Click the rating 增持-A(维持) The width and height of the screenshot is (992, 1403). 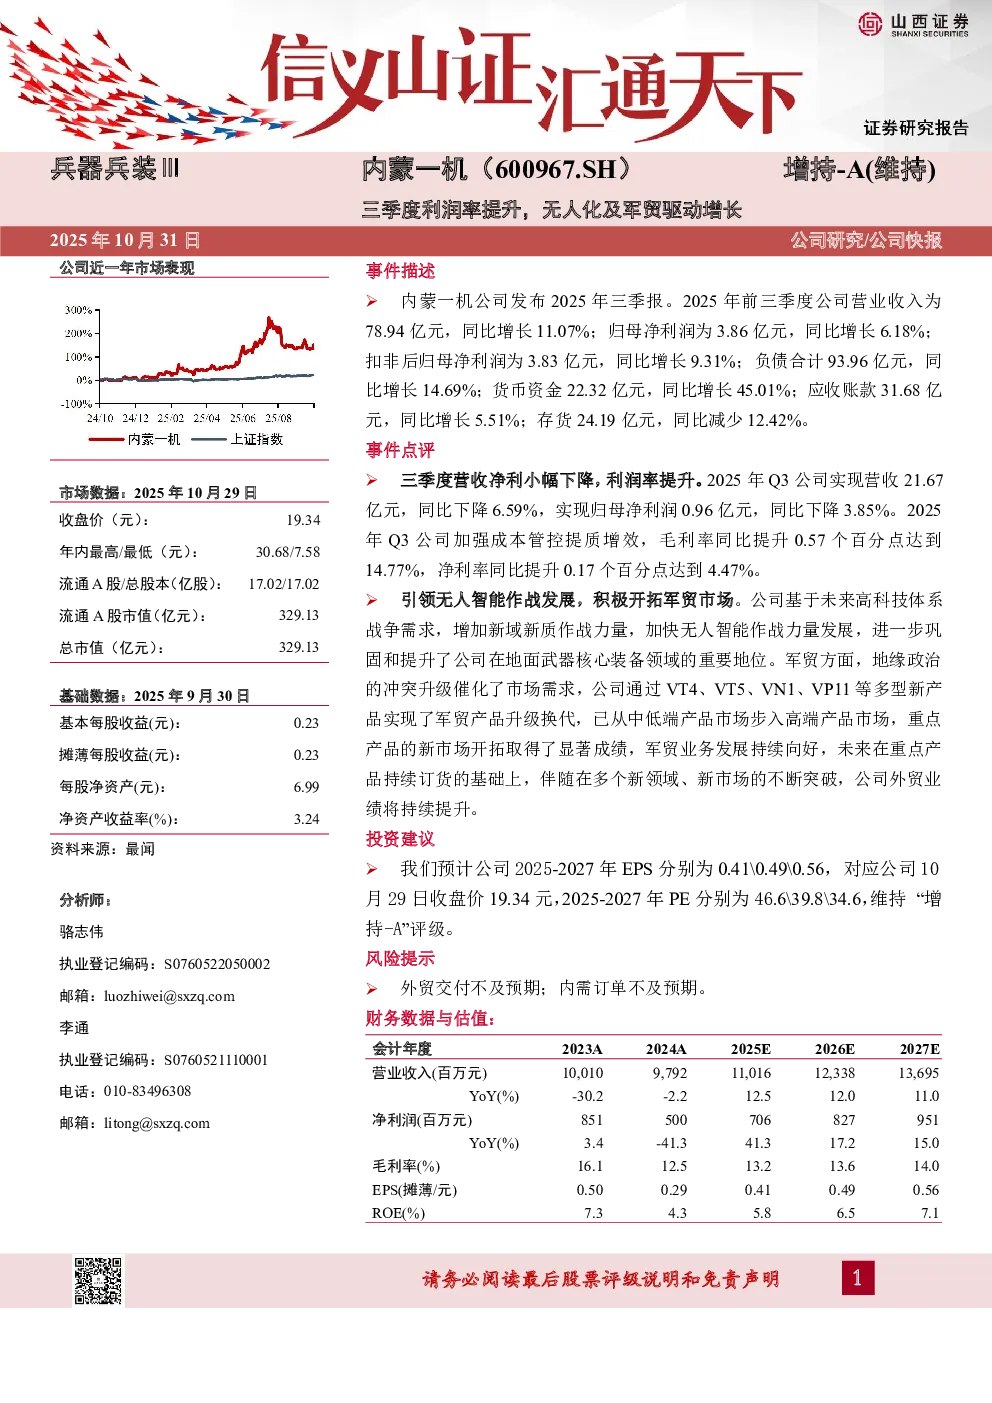[860, 169]
